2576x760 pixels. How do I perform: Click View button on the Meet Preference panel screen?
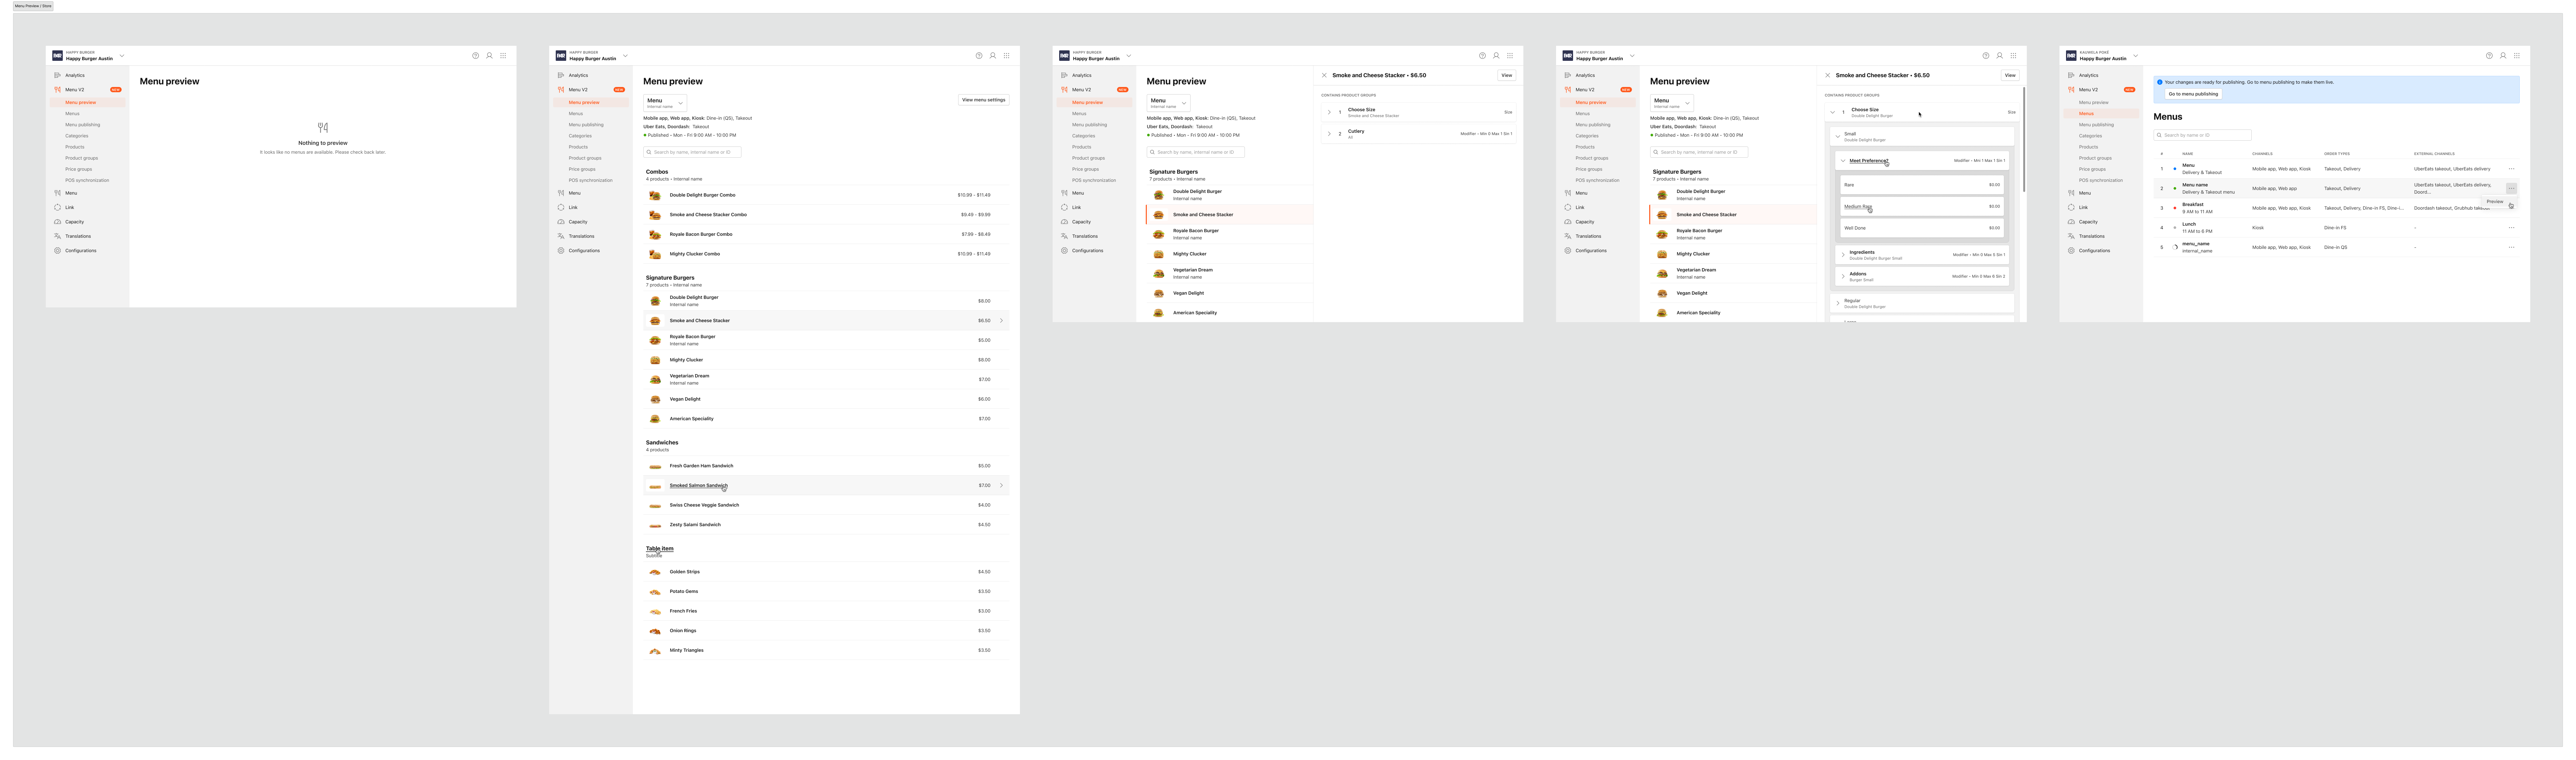2010,75
